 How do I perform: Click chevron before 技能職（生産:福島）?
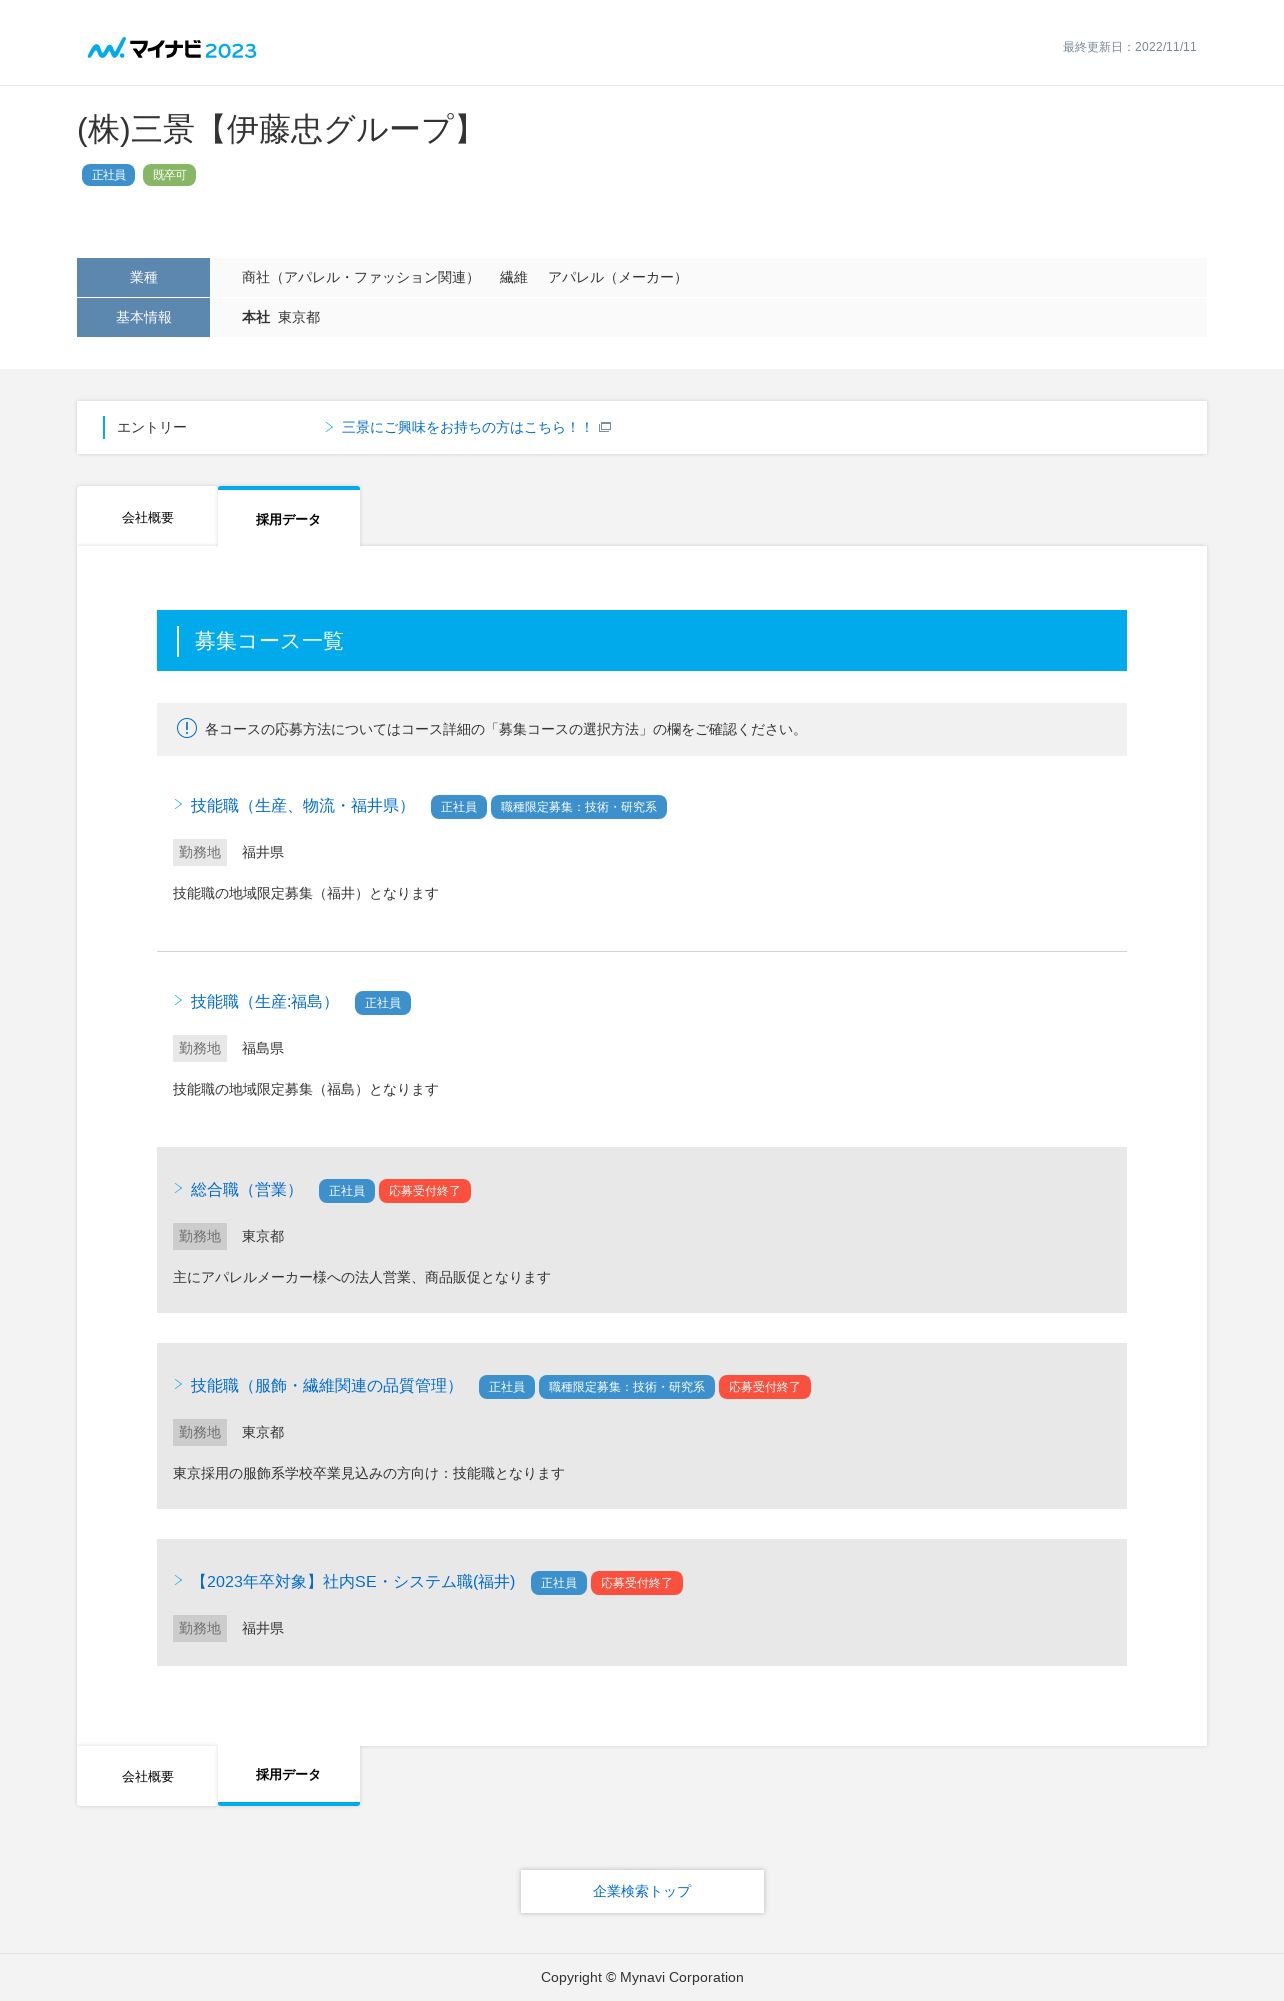(x=178, y=1000)
